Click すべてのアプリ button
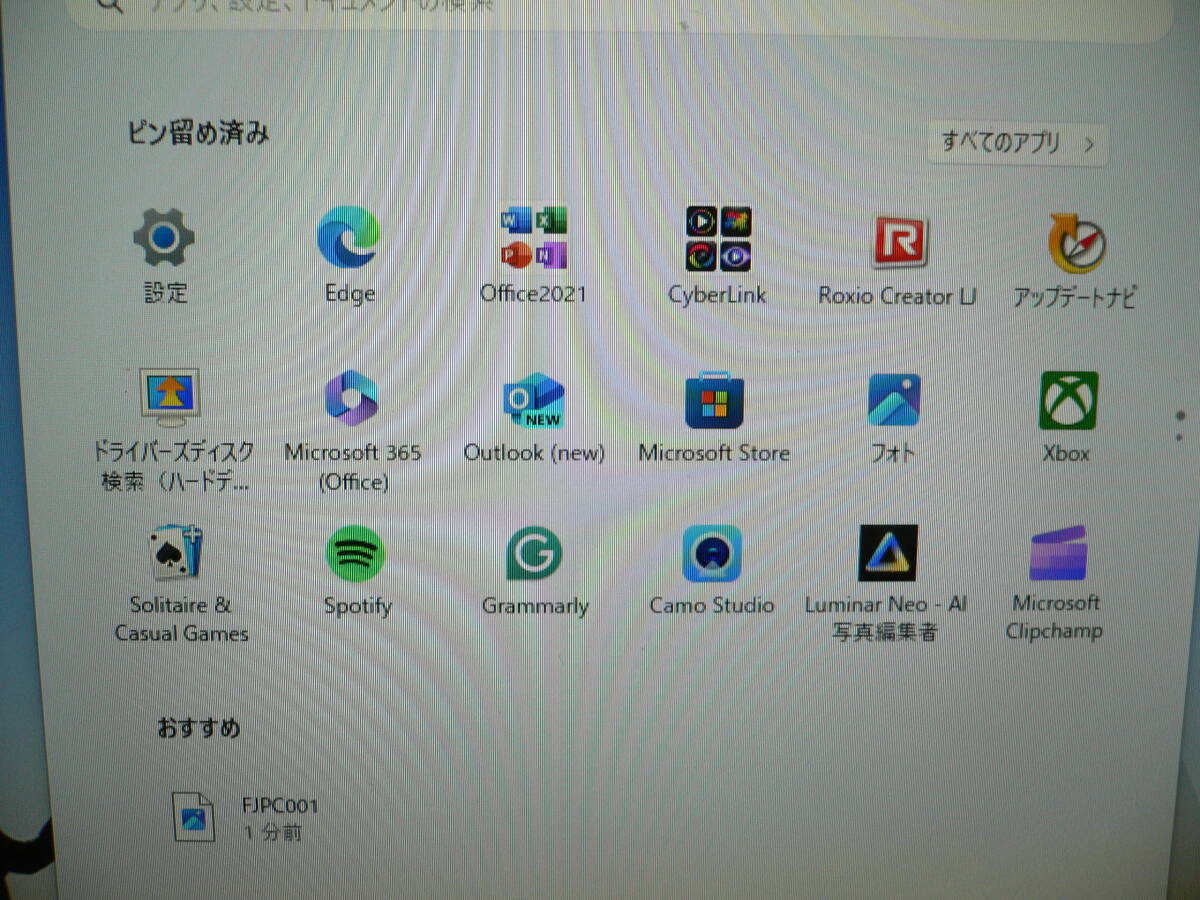1200x900 pixels. (1017, 143)
